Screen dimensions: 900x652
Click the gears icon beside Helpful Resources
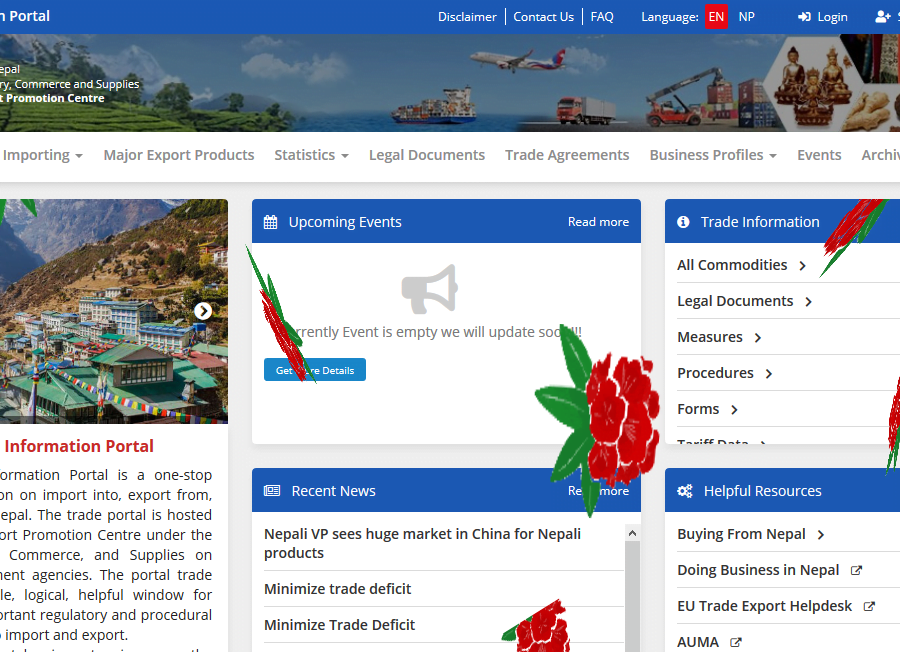point(685,491)
